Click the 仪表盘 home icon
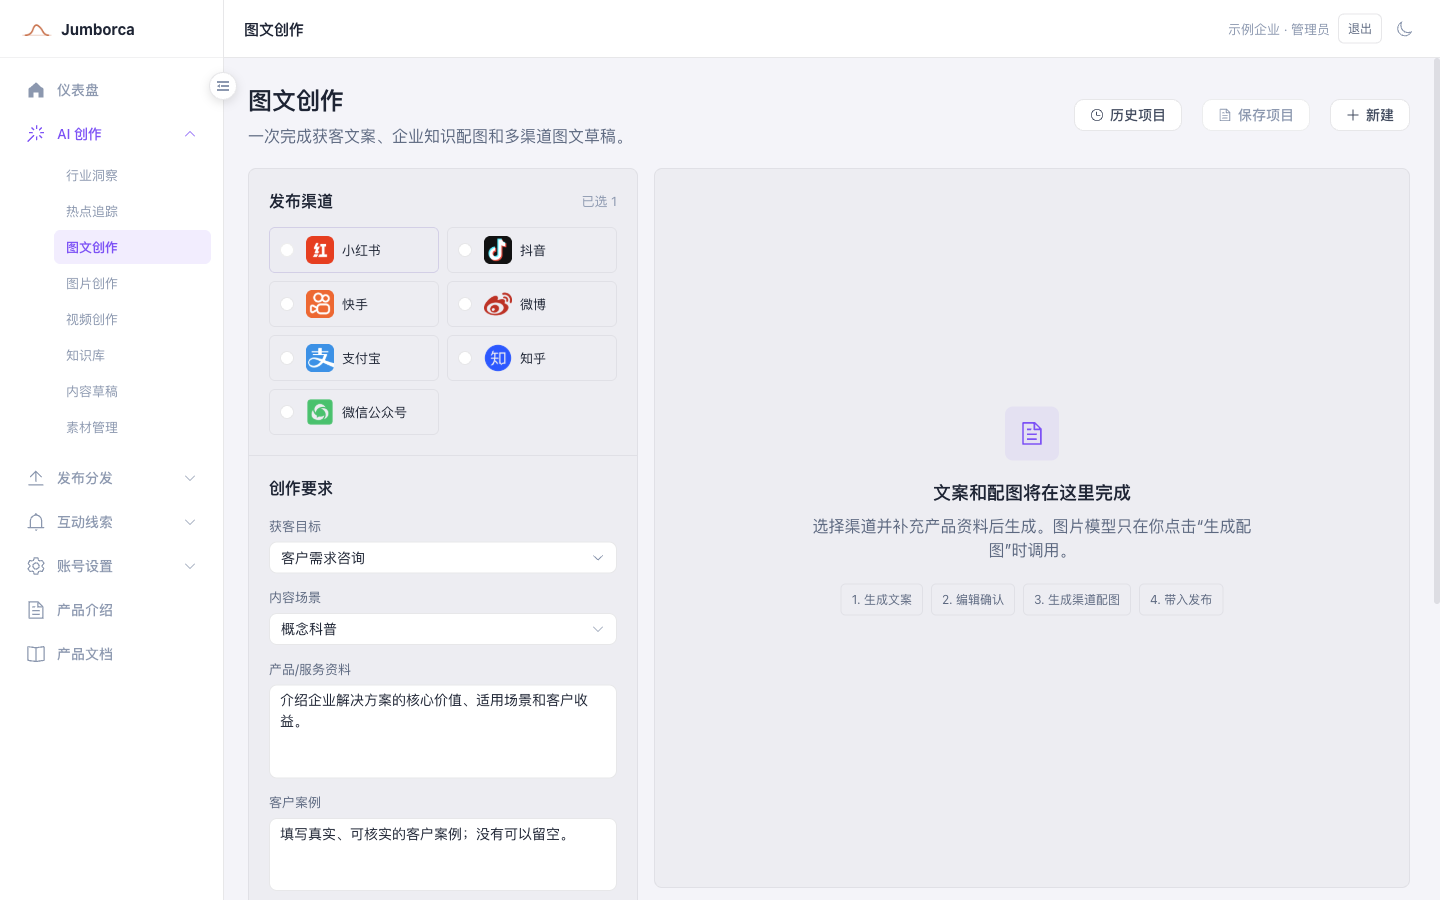Screen dimensions: 1440x900 36,90
